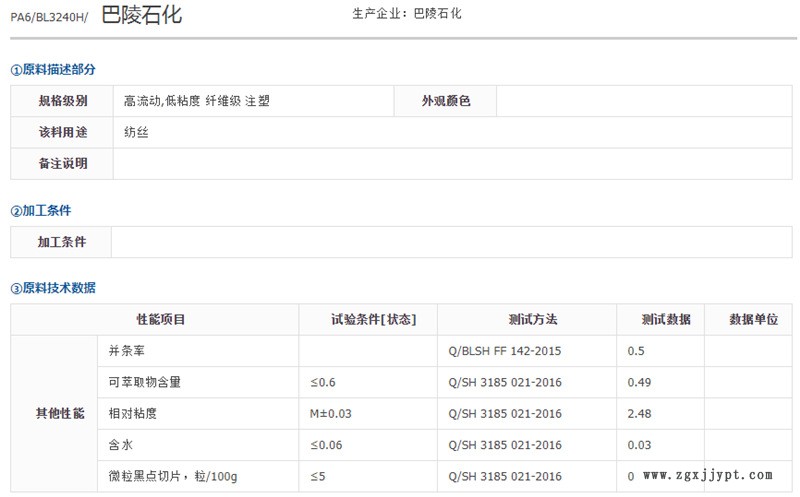Click the 0.5 test data value
800x497 pixels.
(636, 351)
